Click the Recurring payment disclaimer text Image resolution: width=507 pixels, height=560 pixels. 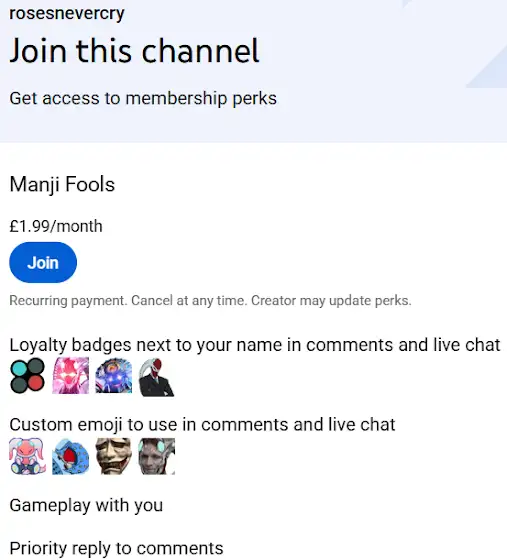[210, 301]
